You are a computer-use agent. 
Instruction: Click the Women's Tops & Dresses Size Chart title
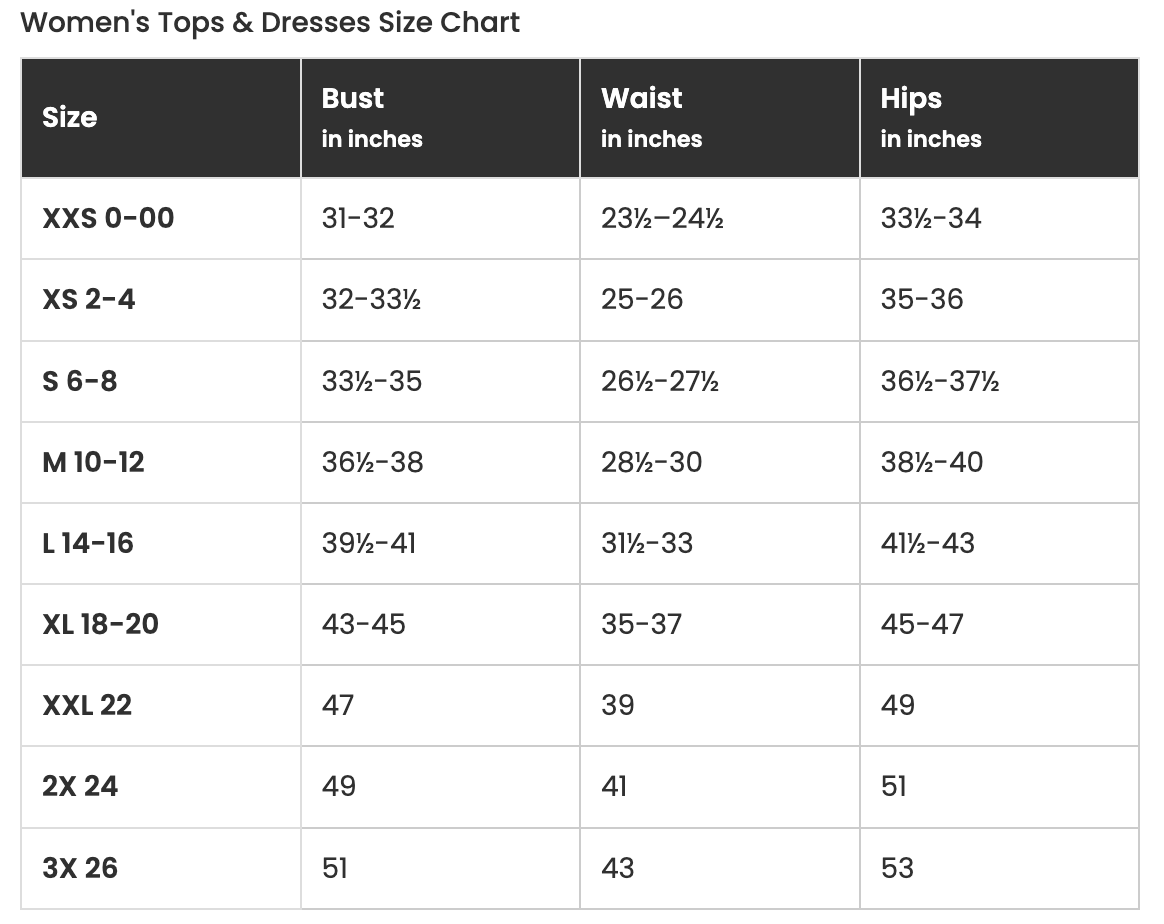(x=270, y=22)
